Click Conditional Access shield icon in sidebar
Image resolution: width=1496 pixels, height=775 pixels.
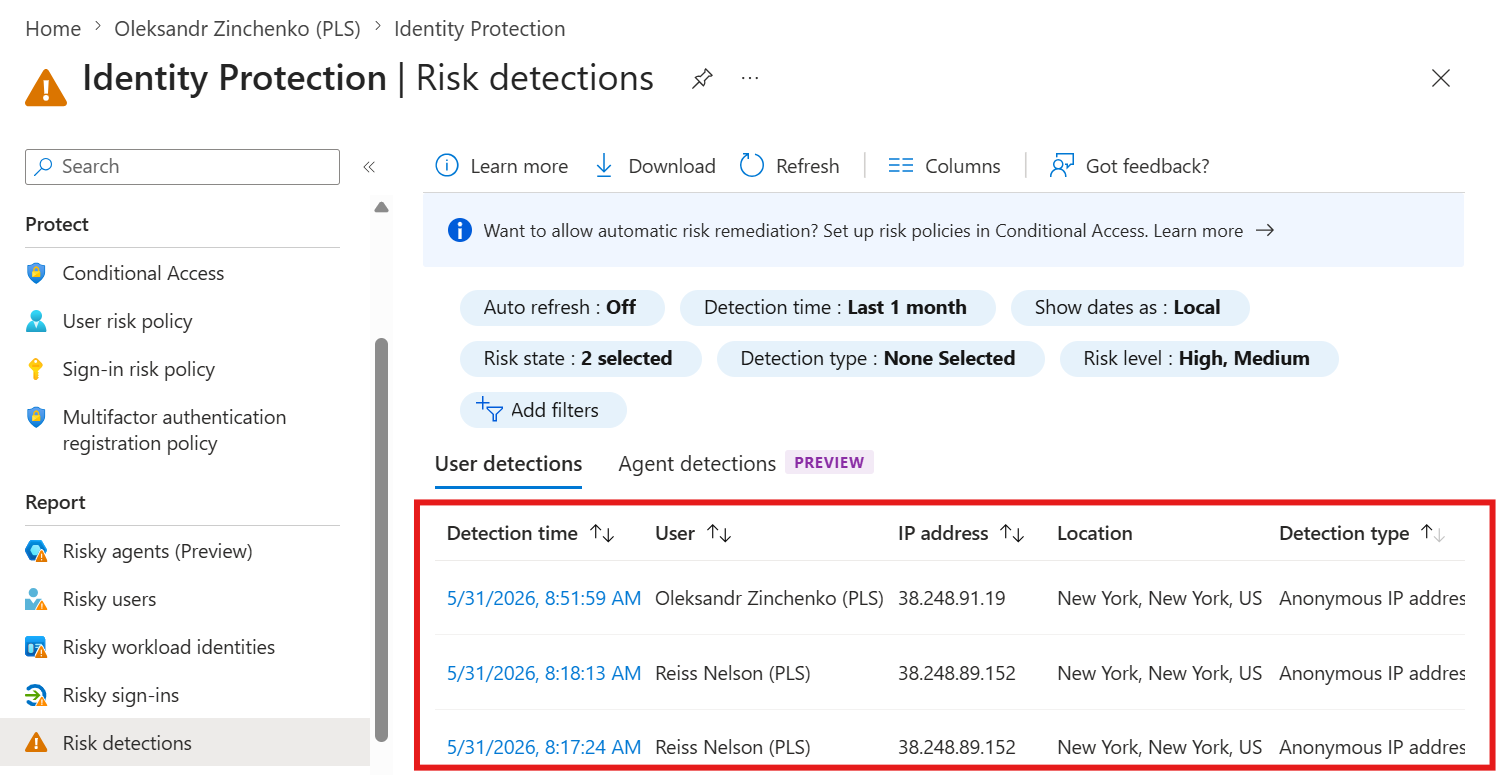(x=37, y=273)
